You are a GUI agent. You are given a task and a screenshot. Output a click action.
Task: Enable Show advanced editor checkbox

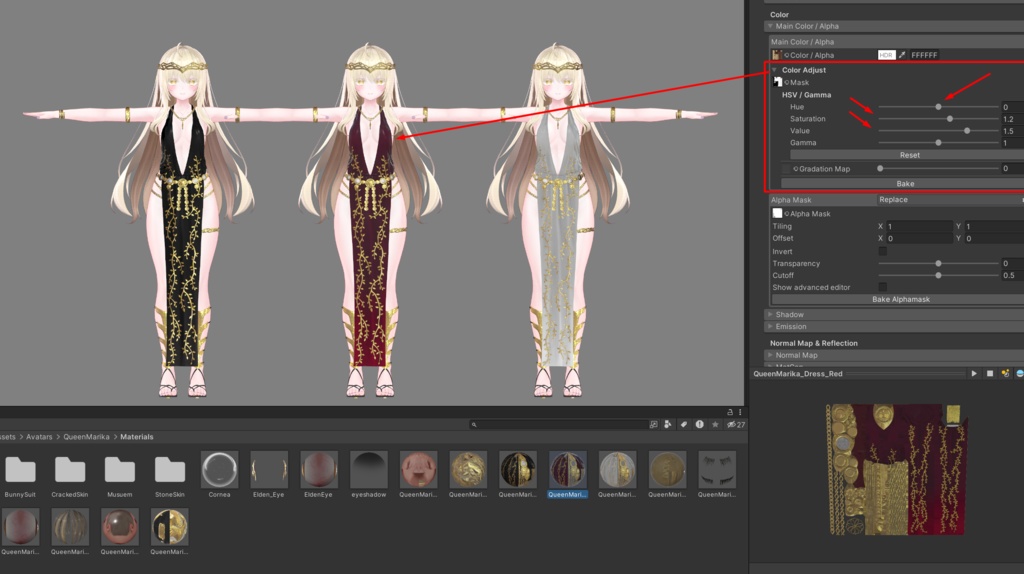tap(882, 287)
